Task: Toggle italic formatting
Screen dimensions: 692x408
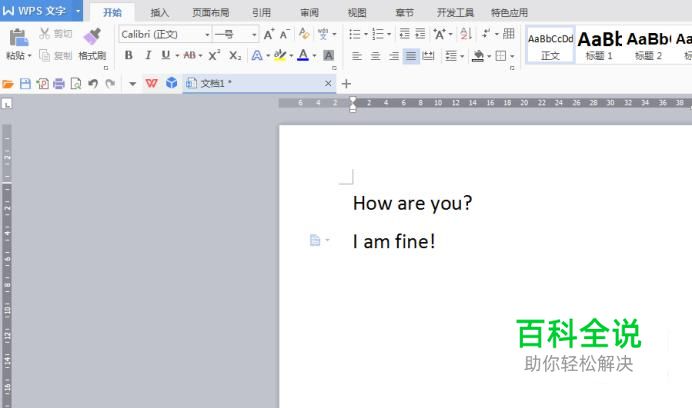Action: pyautogui.click(x=148, y=55)
